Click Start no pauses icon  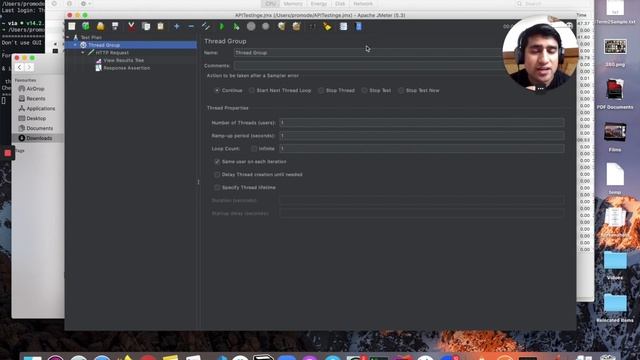click(x=236, y=27)
